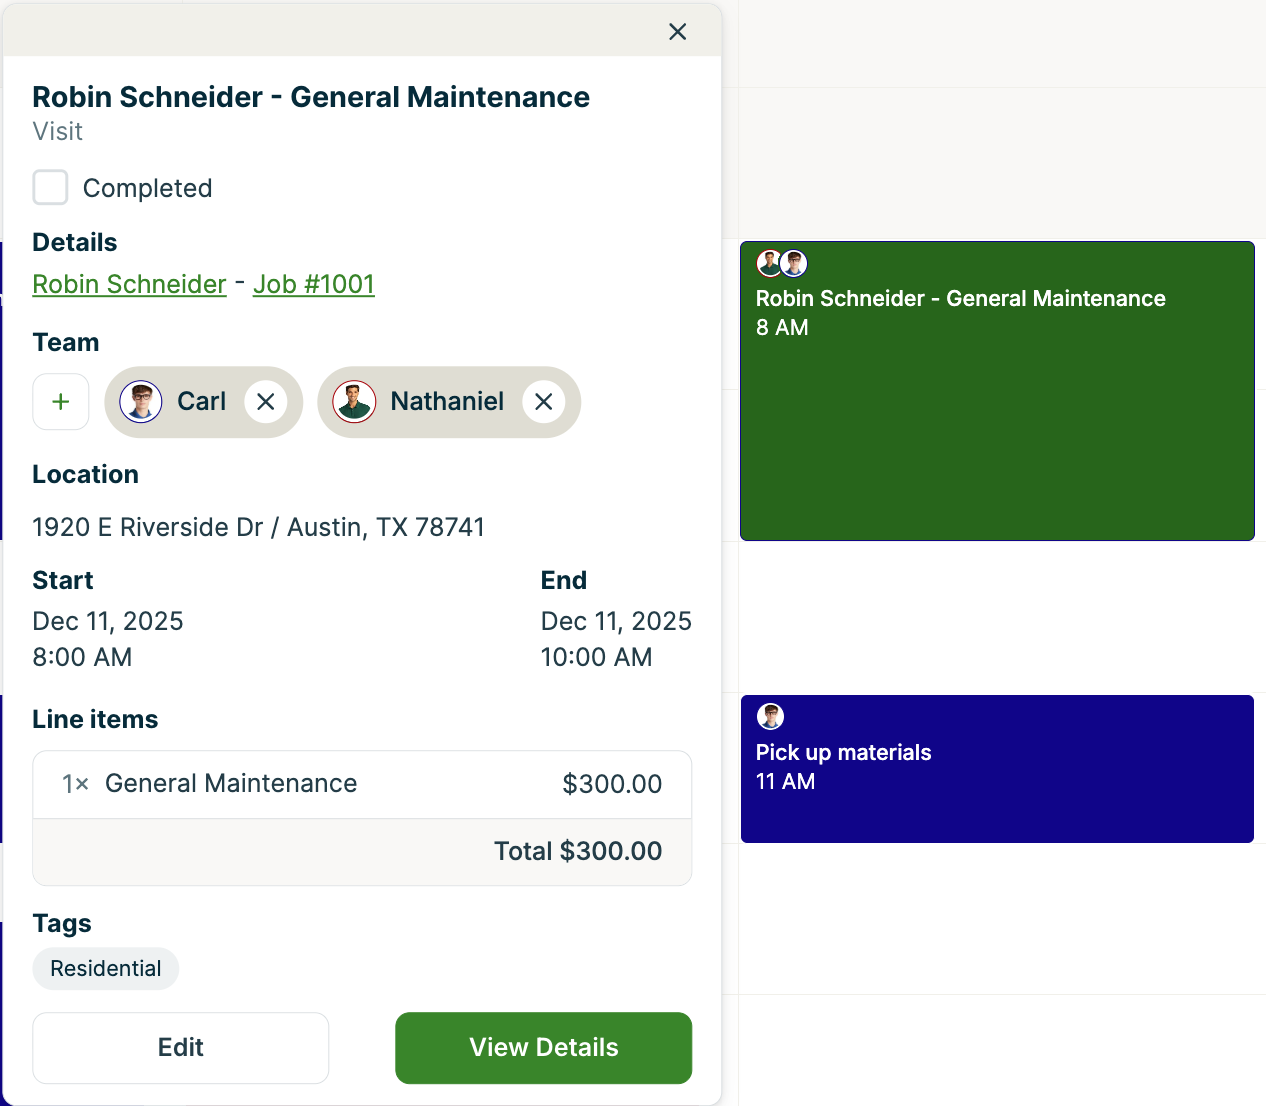
Task: Click the Edit button
Action: tap(180, 1047)
